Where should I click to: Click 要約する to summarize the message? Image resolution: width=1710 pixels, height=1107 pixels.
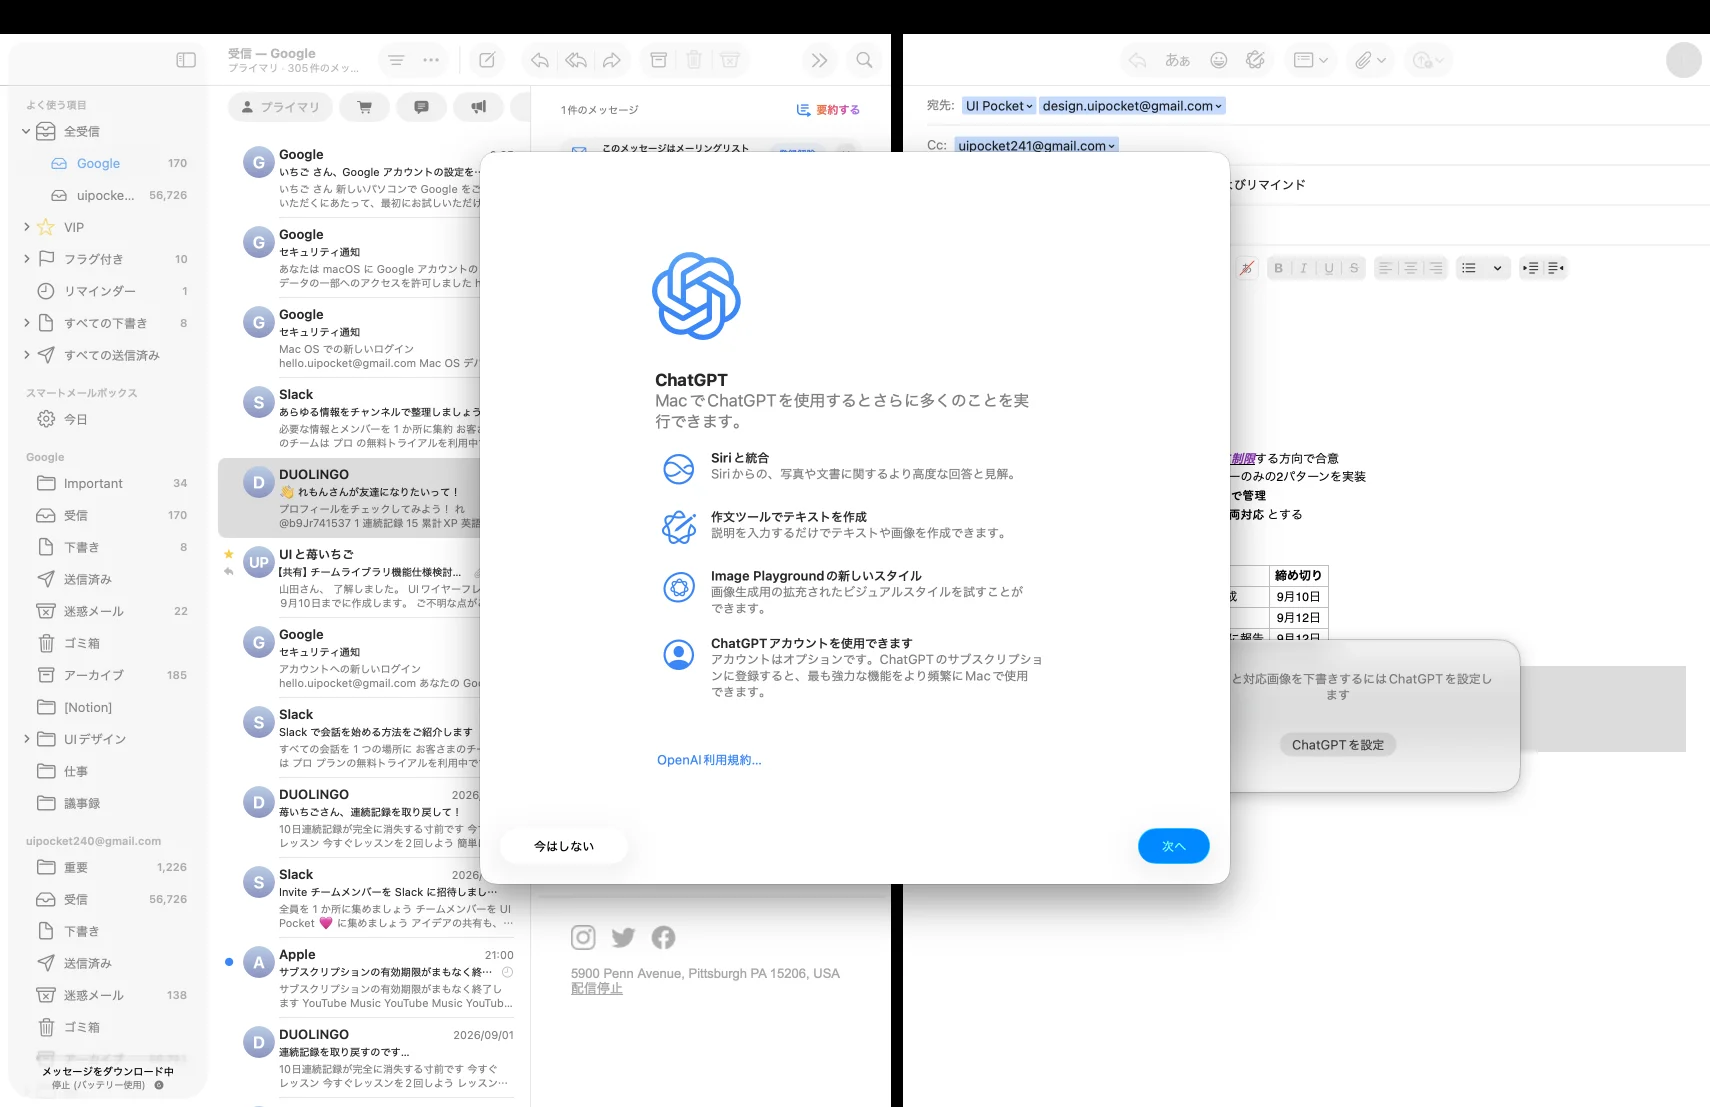pos(828,110)
